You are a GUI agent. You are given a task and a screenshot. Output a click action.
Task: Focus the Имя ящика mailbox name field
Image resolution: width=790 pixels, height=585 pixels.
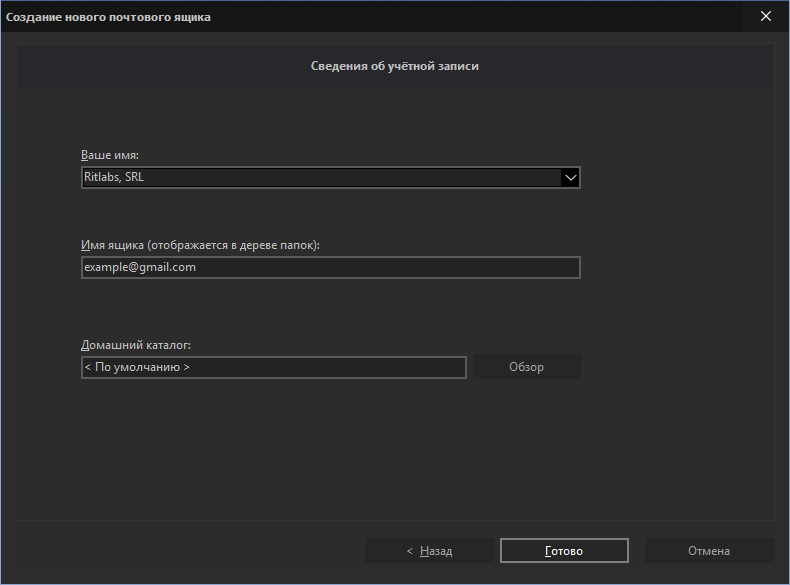click(x=331, y=267)
